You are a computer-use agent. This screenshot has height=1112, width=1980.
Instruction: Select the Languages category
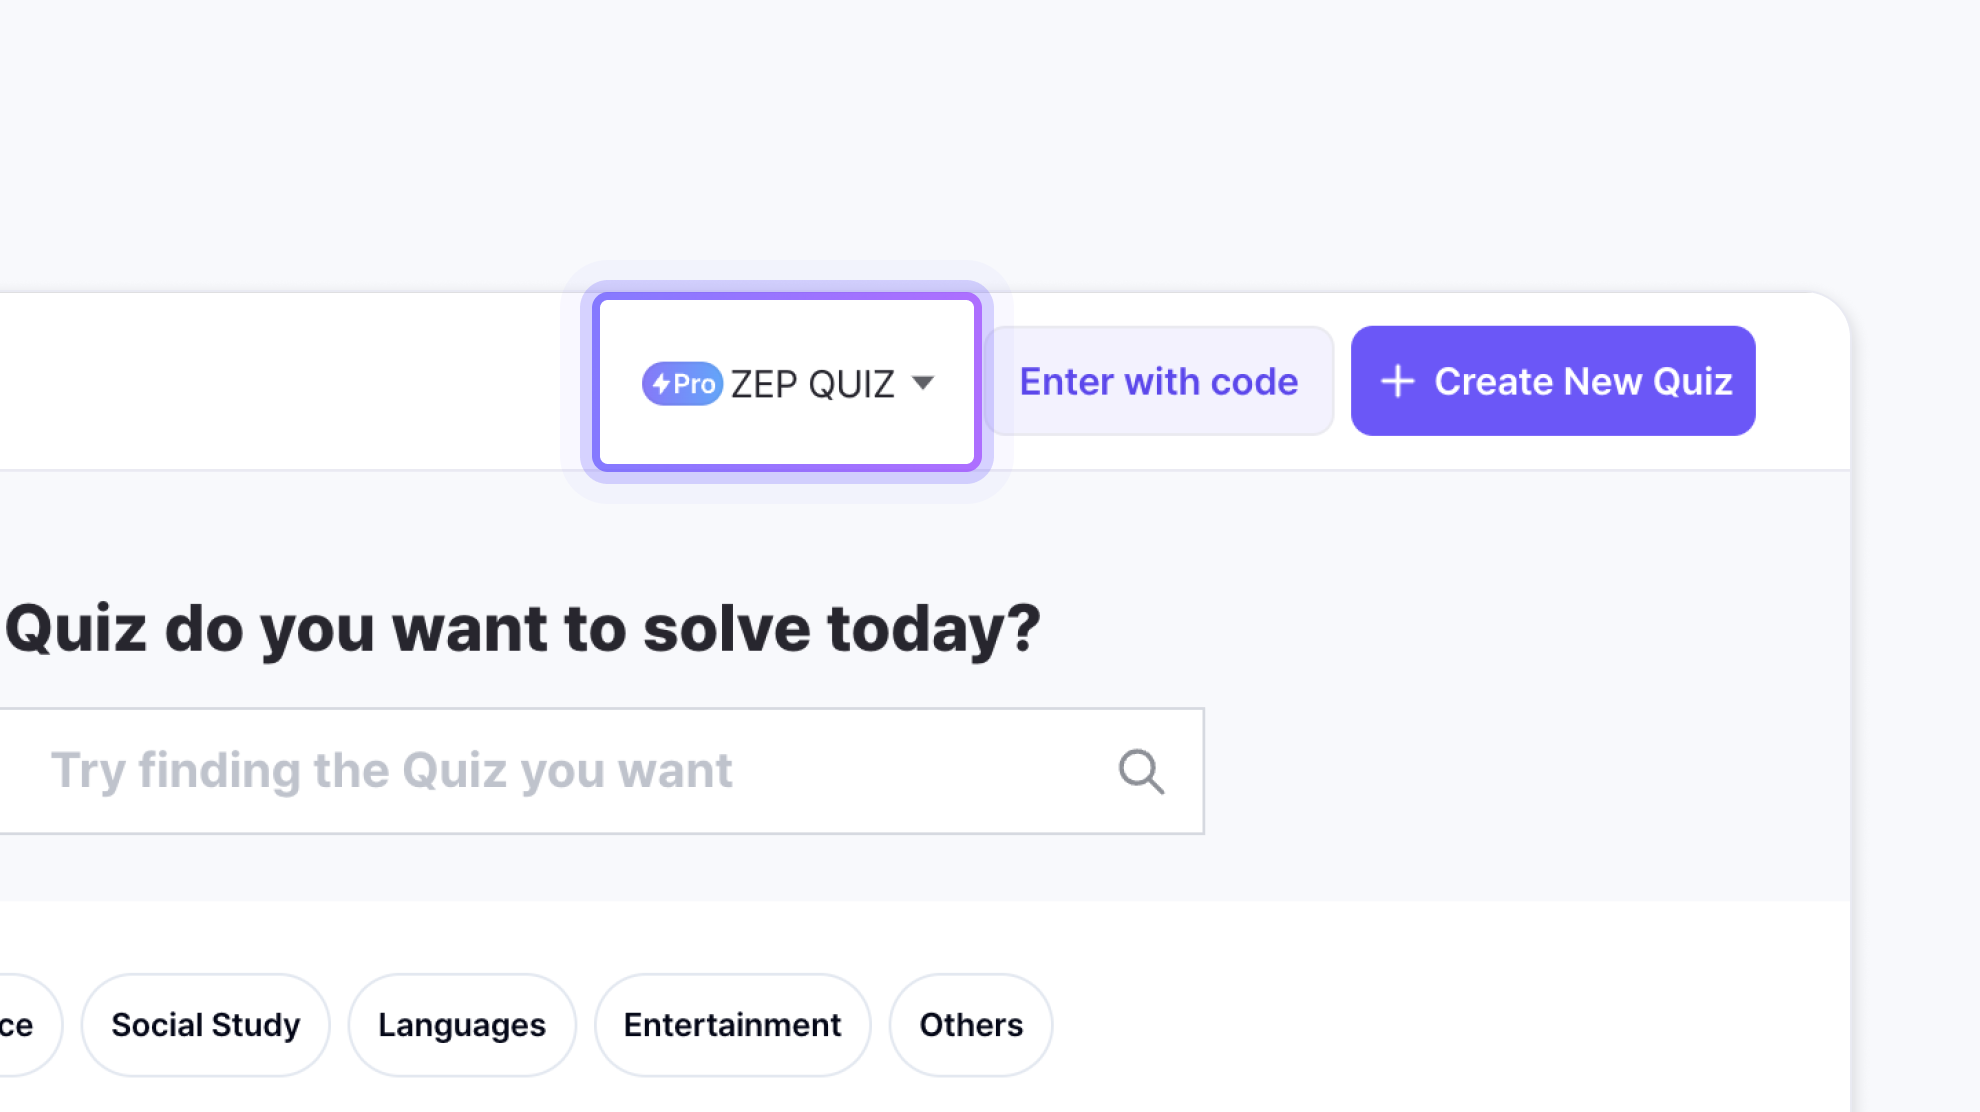pos(461,1025)
